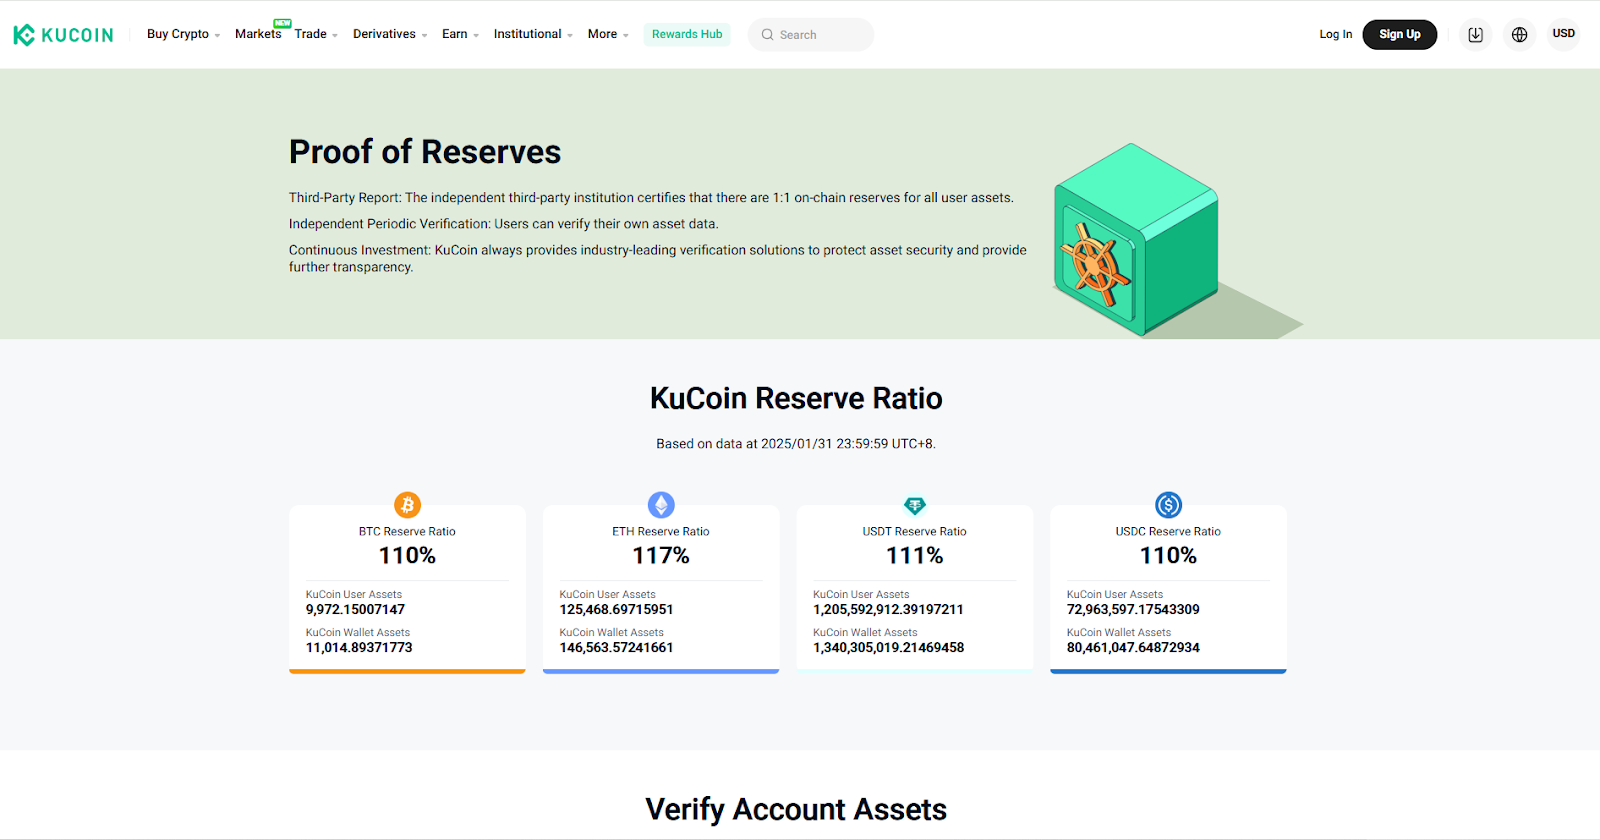Viewport: 1600px width, 840px height.
Task: Click the BTC user assets value 9,972.15007147
Action: (x=355, y=609)
